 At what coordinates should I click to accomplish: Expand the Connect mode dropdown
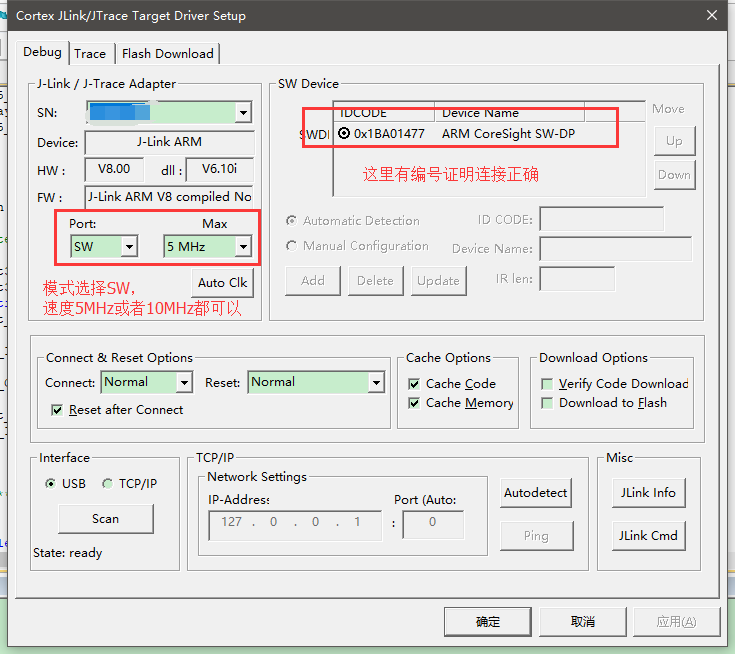[x=184, y=382]
